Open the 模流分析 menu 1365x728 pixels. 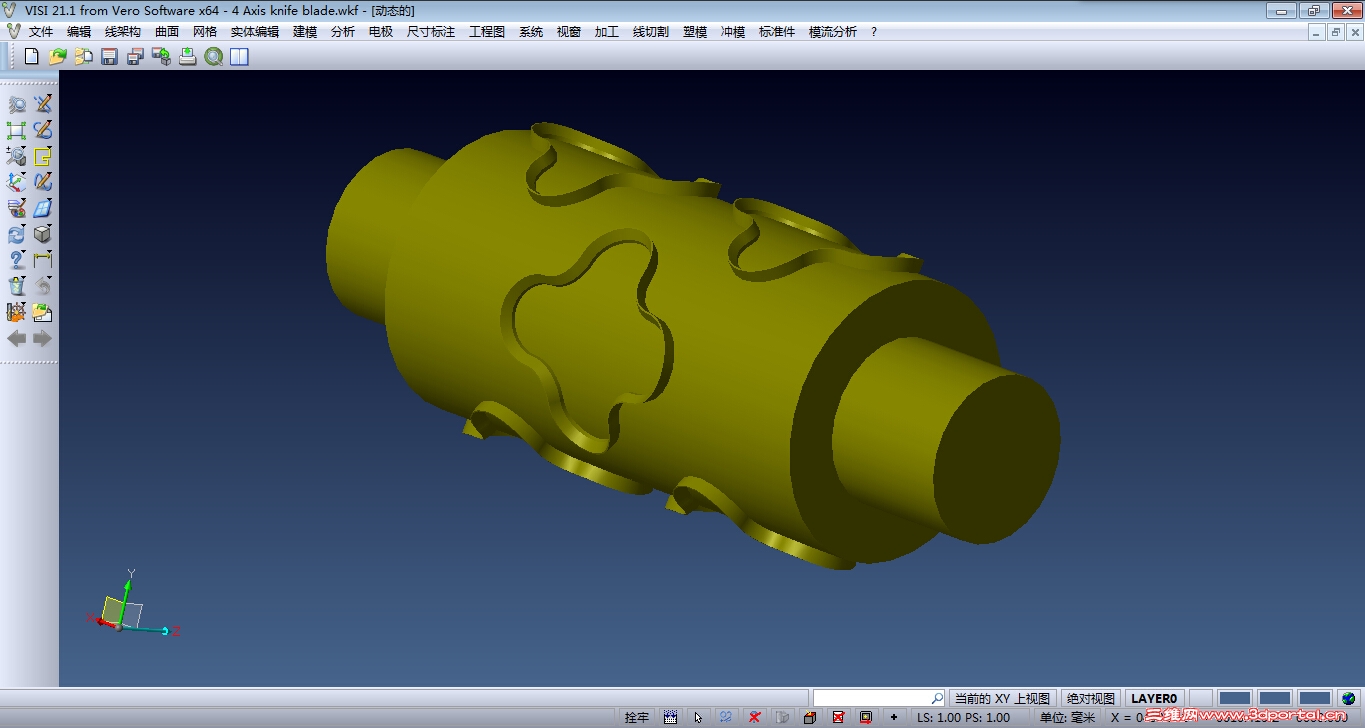pyautogui.click(x=833, y=32)
